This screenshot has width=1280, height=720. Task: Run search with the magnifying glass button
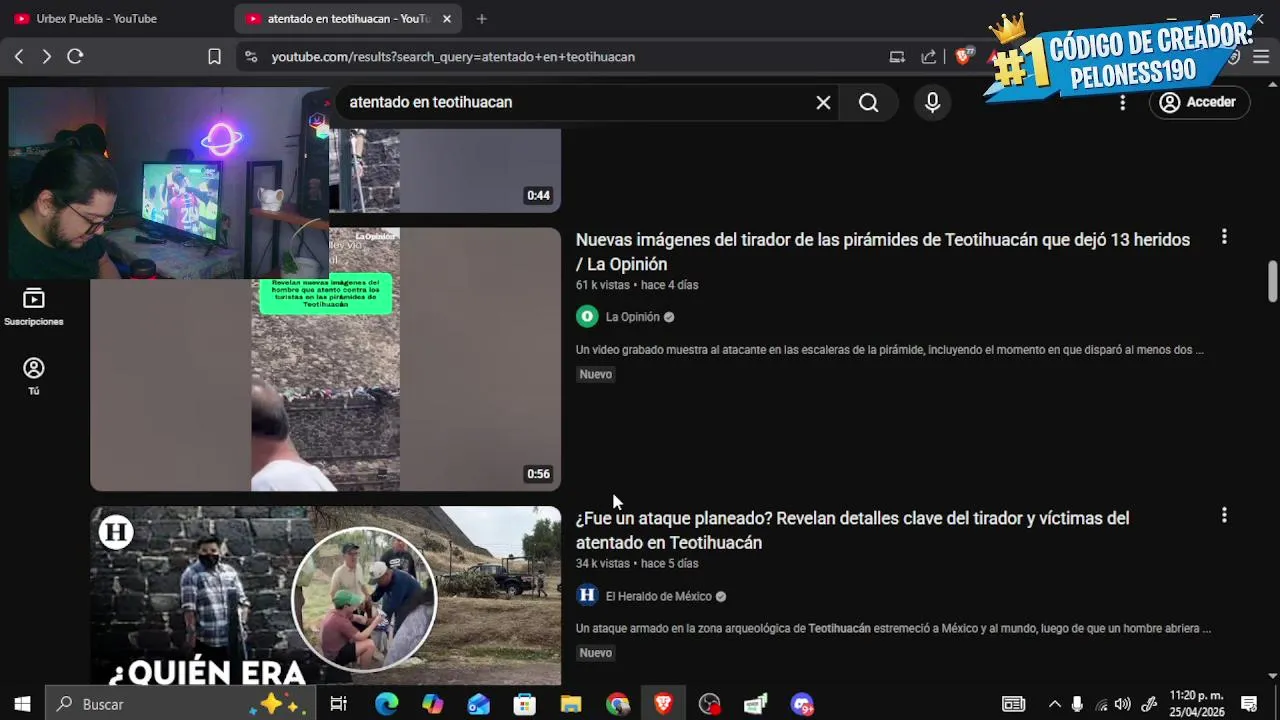tap(868, 102)
